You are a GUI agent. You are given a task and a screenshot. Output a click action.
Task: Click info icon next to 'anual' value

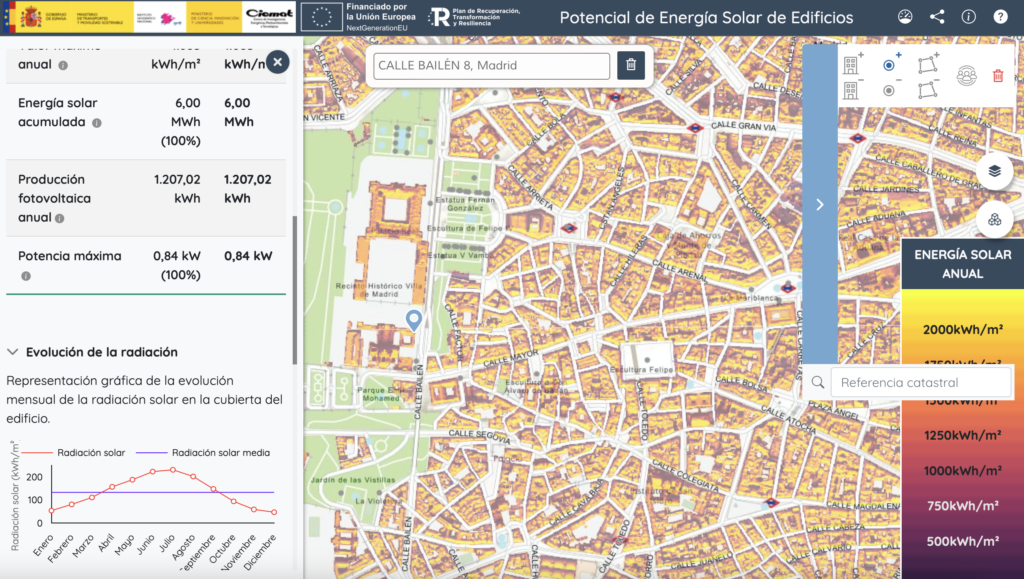point(63,65)
